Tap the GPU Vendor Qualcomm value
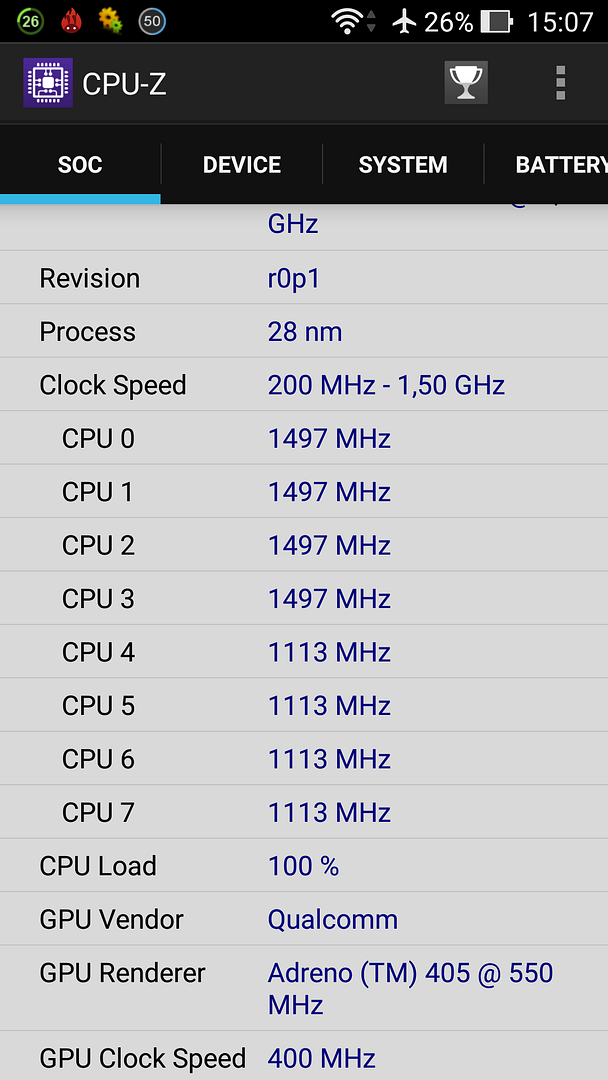Image resolution: width=608 pixels, height=1080 pixels. pos(333,920)
